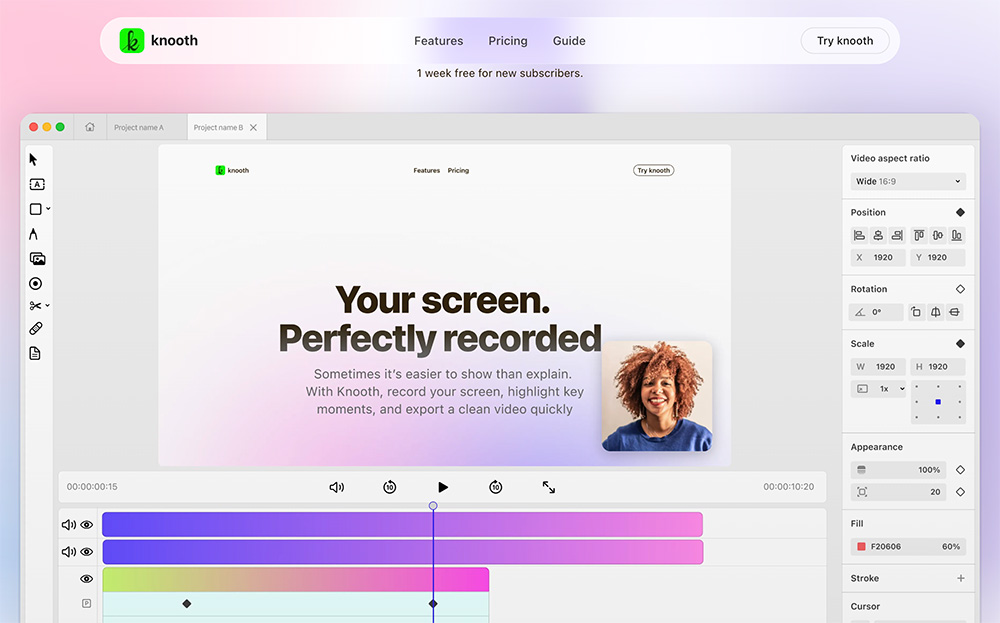The width and height of the screenshot is (1000, 623).
Task: Open the 1x scale multiplier dropdown
Action: coord(878,388)
